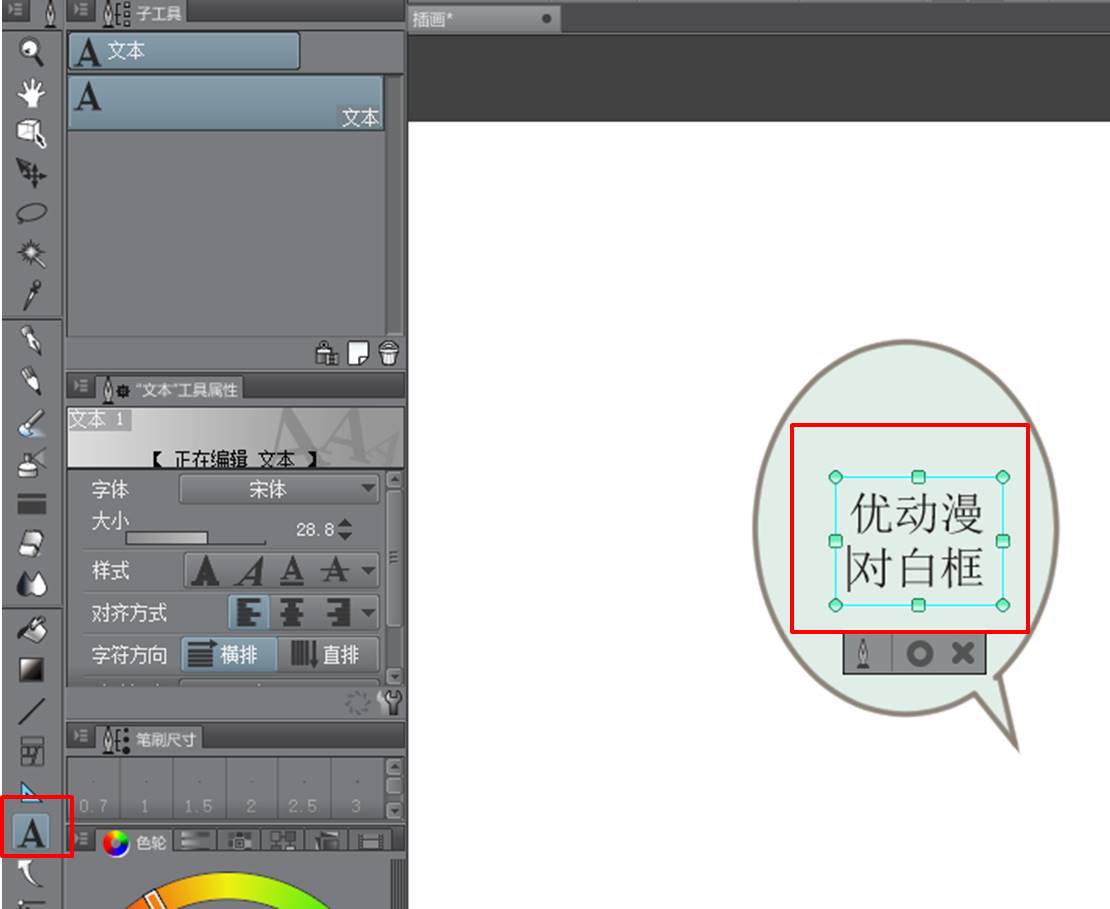Delete sub tool with trash icon
1110x909 pixels.
coord(389,353)
